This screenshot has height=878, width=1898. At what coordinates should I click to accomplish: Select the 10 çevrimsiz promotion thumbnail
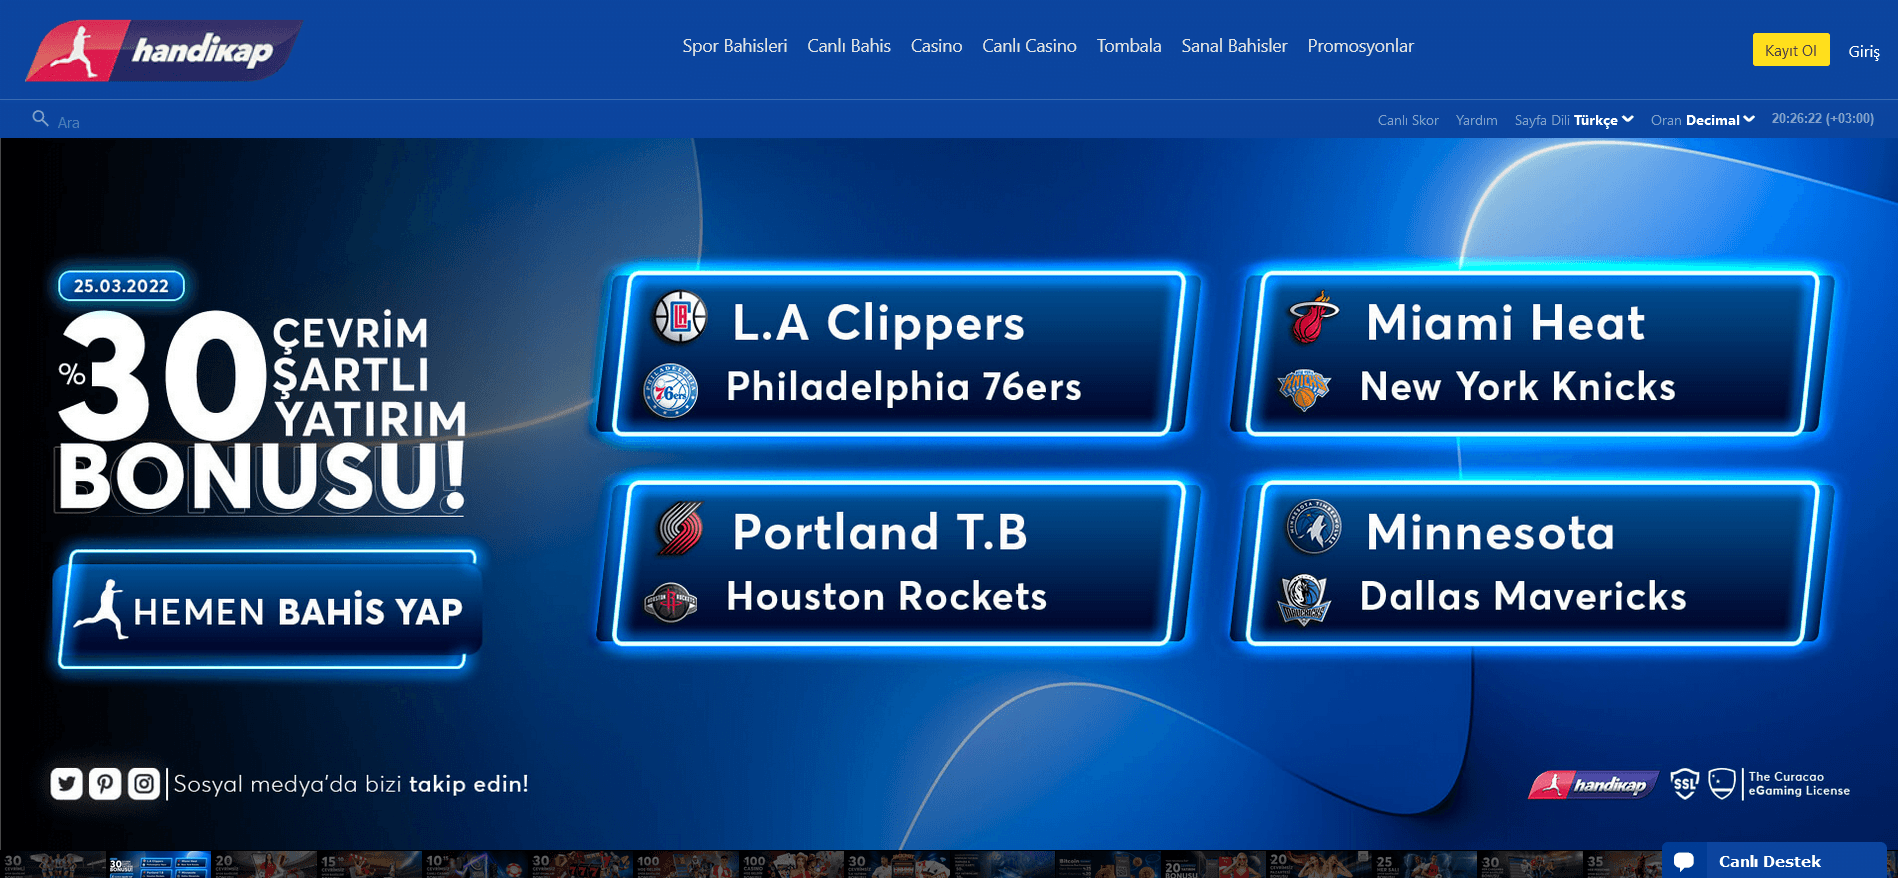click(474, 864)
